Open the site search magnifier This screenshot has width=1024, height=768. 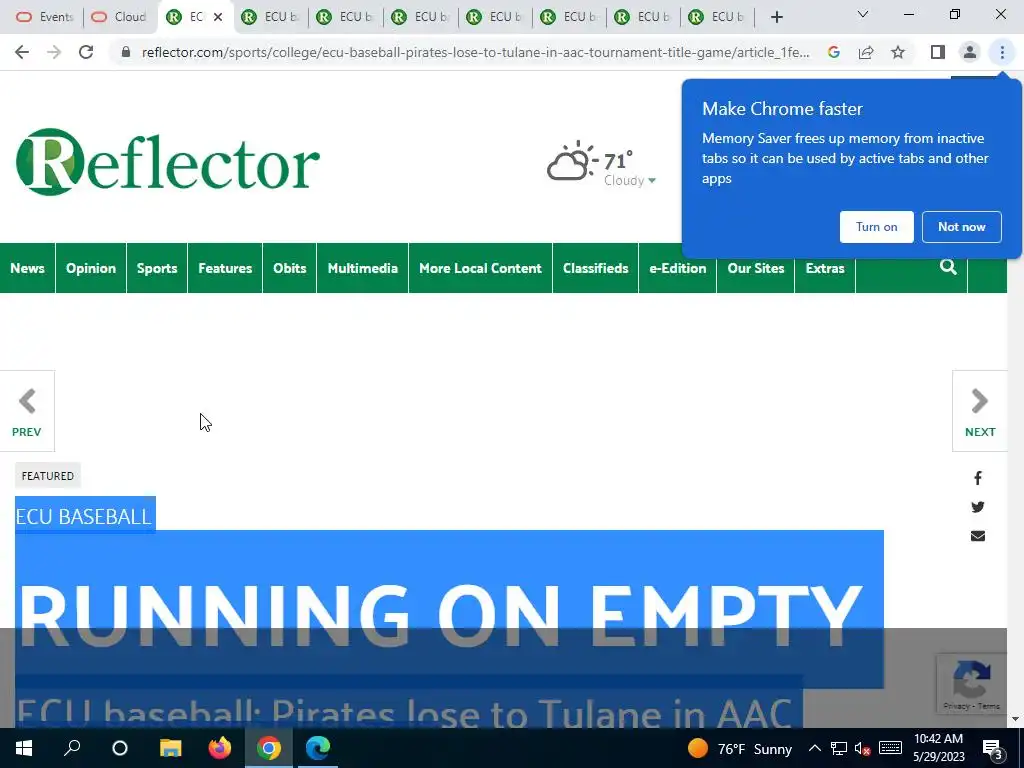[948, 266]
